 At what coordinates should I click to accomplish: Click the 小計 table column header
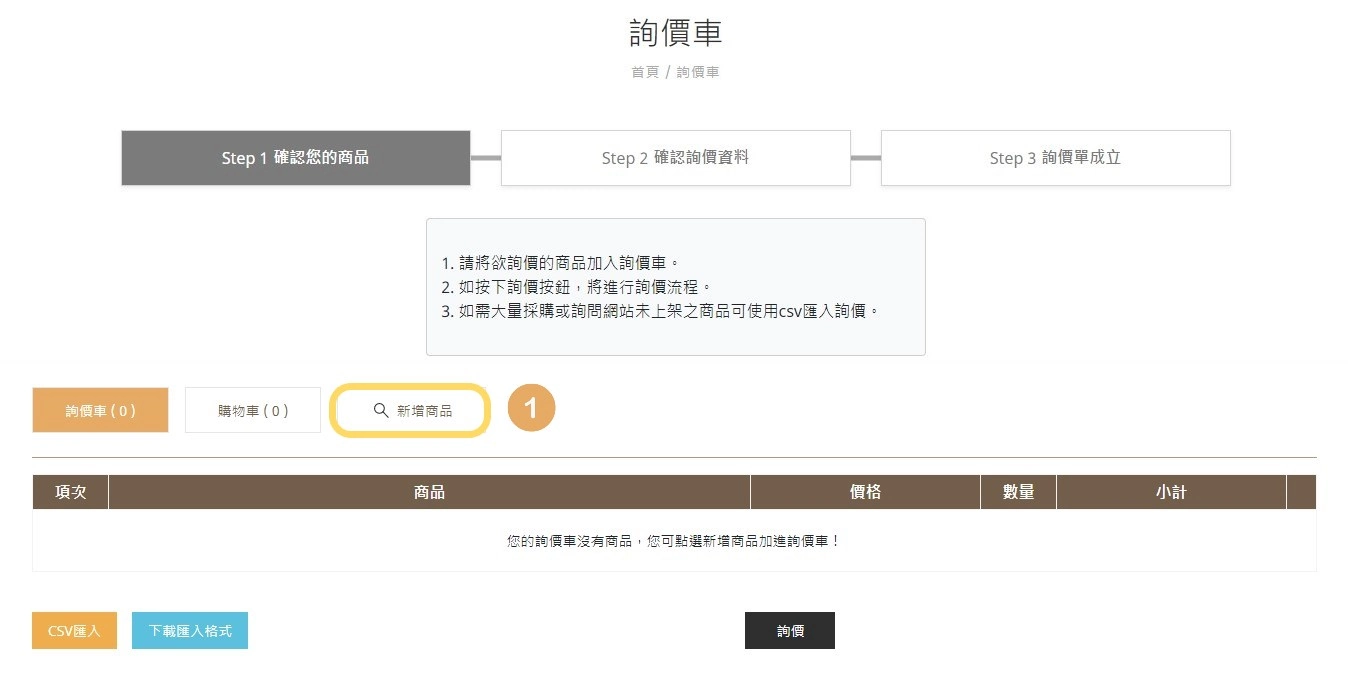(1170, 491)
